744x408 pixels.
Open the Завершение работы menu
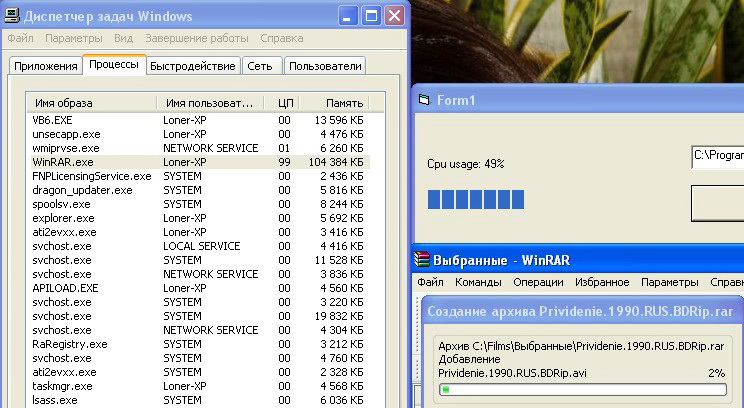point(197,38)
